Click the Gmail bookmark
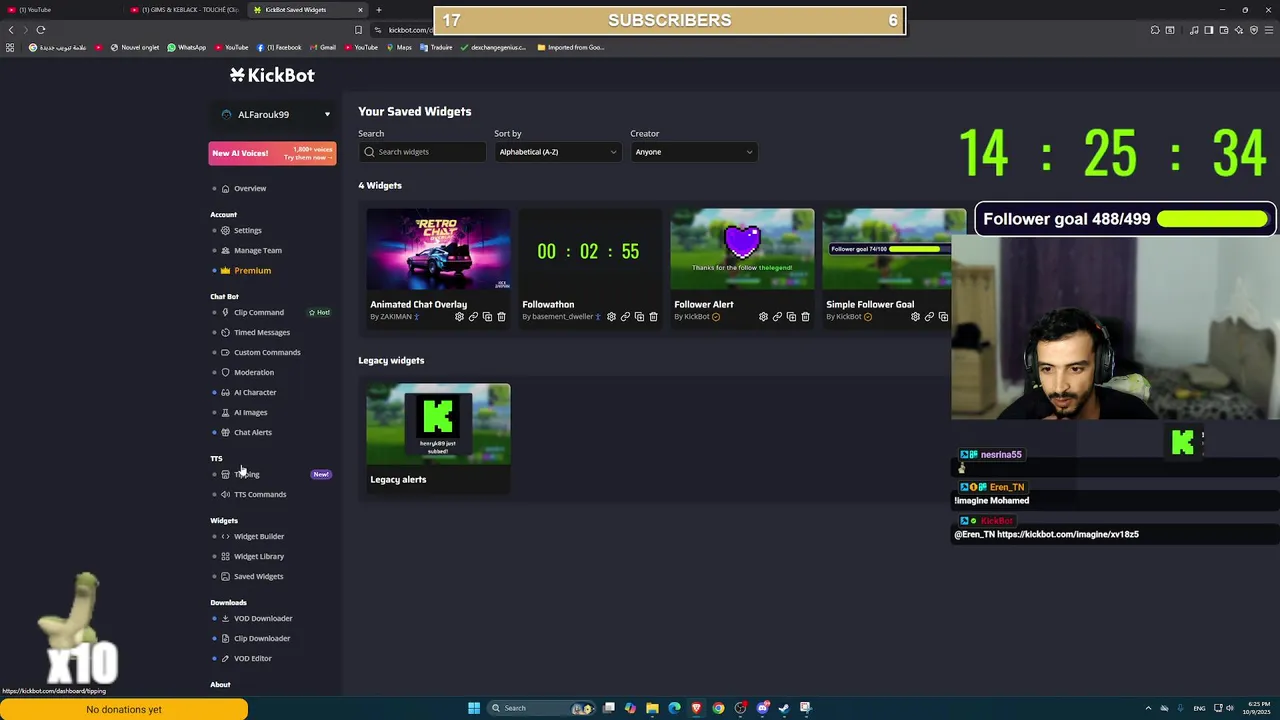The height and width of the screenshot is (720, 1280). click(x=323, y=47)
